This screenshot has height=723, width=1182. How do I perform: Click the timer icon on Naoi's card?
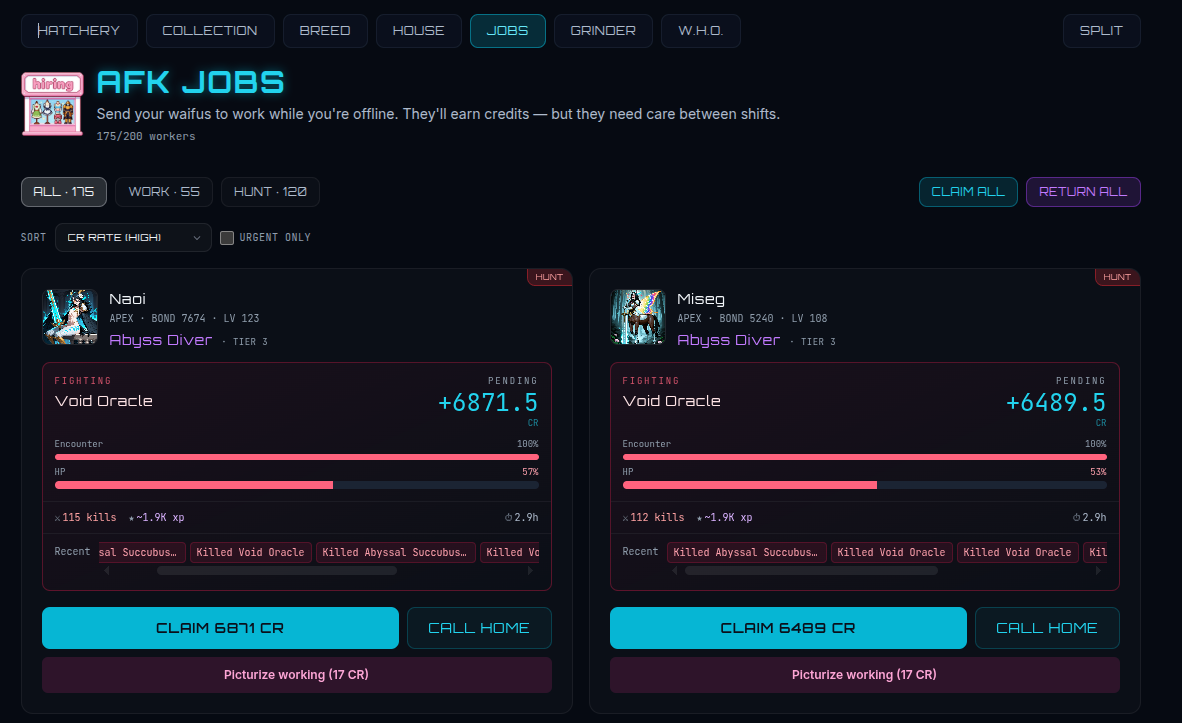pos(508,517)
